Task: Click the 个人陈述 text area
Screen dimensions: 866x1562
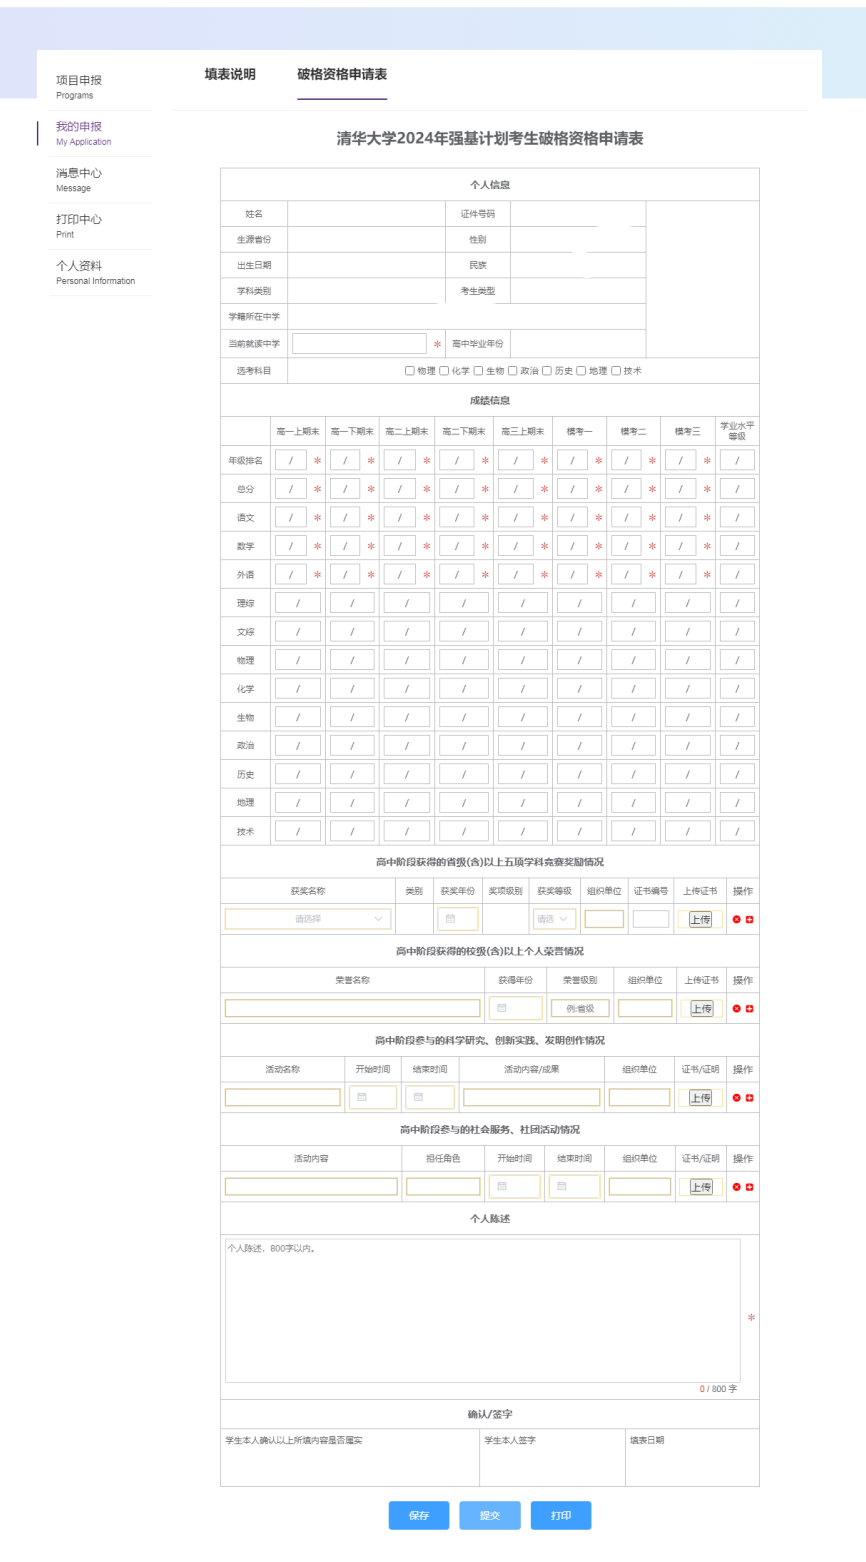Action: pyautogui.click(x=482, y=1310)
